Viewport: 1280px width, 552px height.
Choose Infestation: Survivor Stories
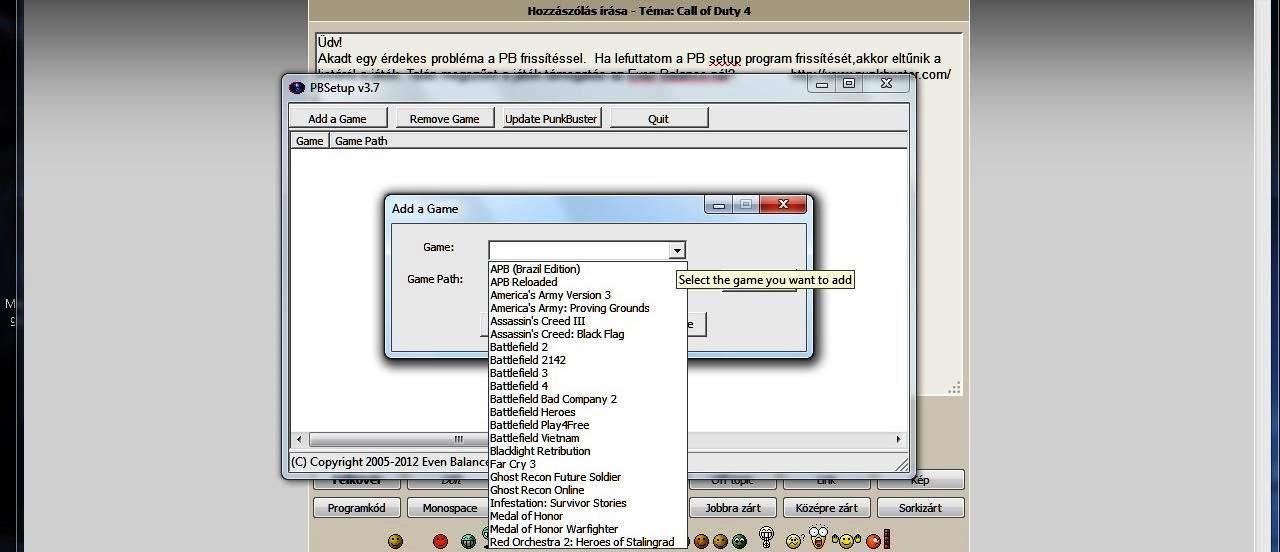pos(587,503)
